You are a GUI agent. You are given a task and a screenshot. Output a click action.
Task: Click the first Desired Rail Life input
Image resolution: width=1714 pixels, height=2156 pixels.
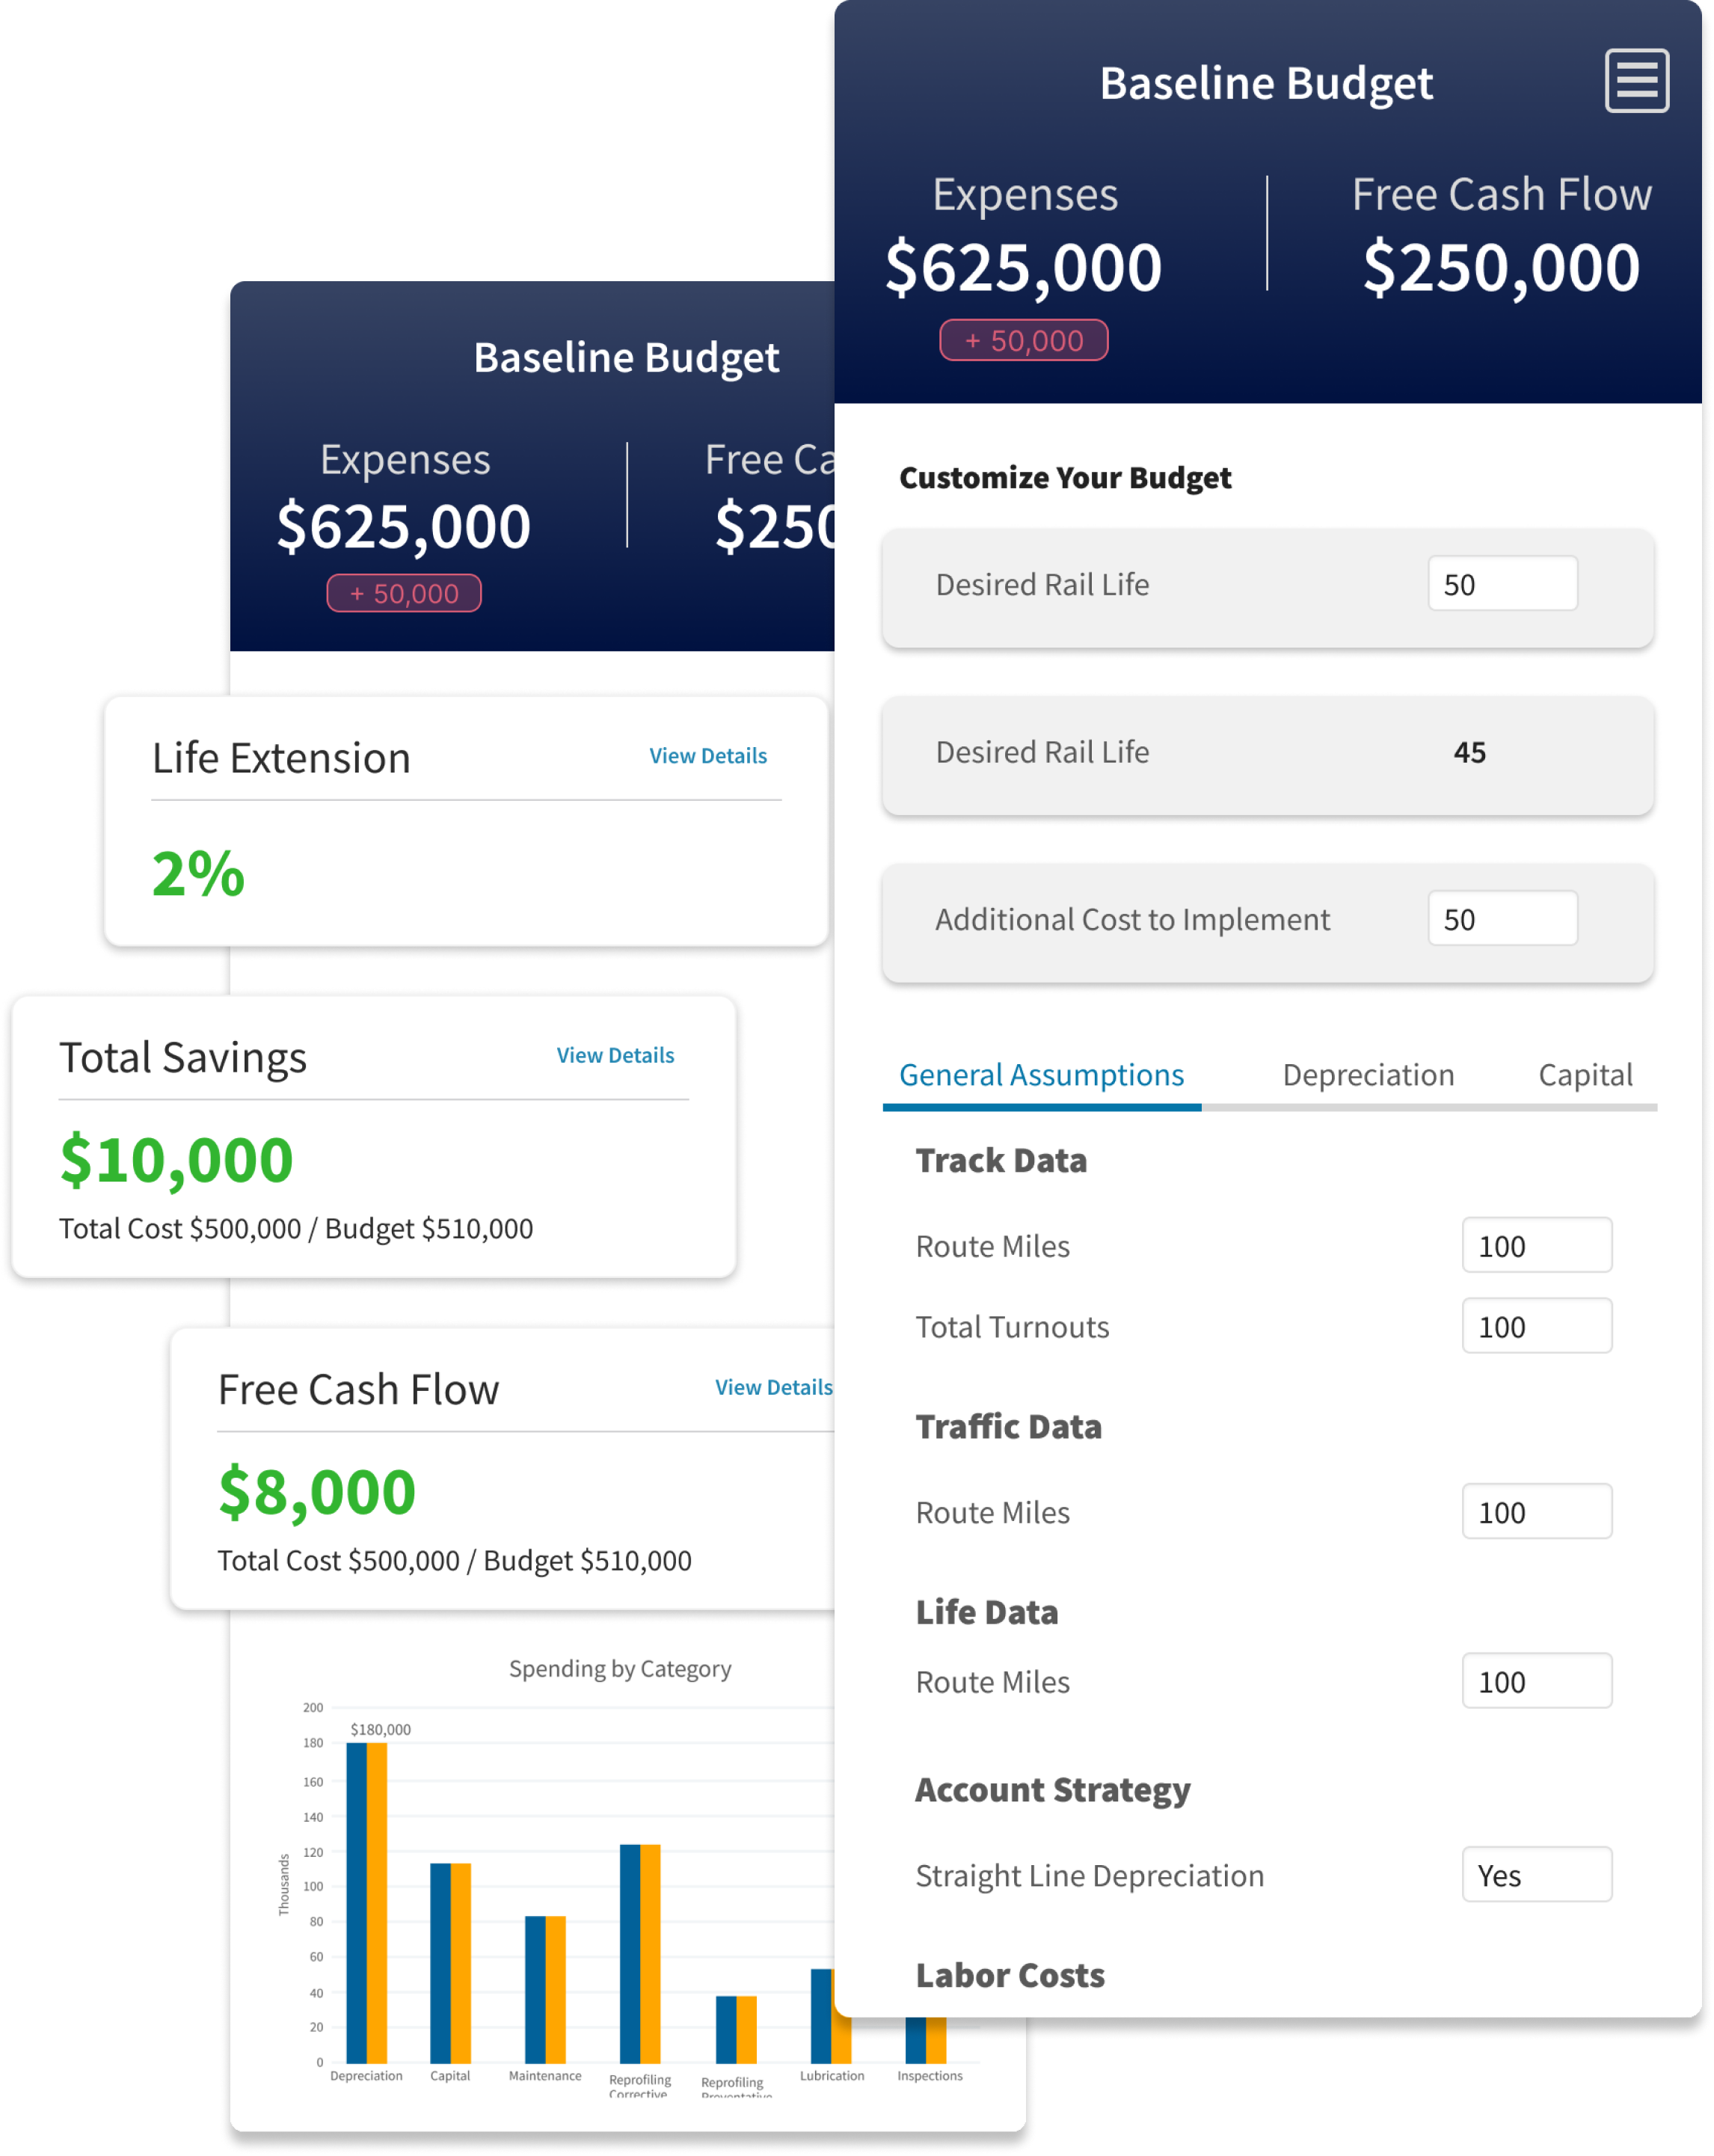click(x=1502, y=584)
